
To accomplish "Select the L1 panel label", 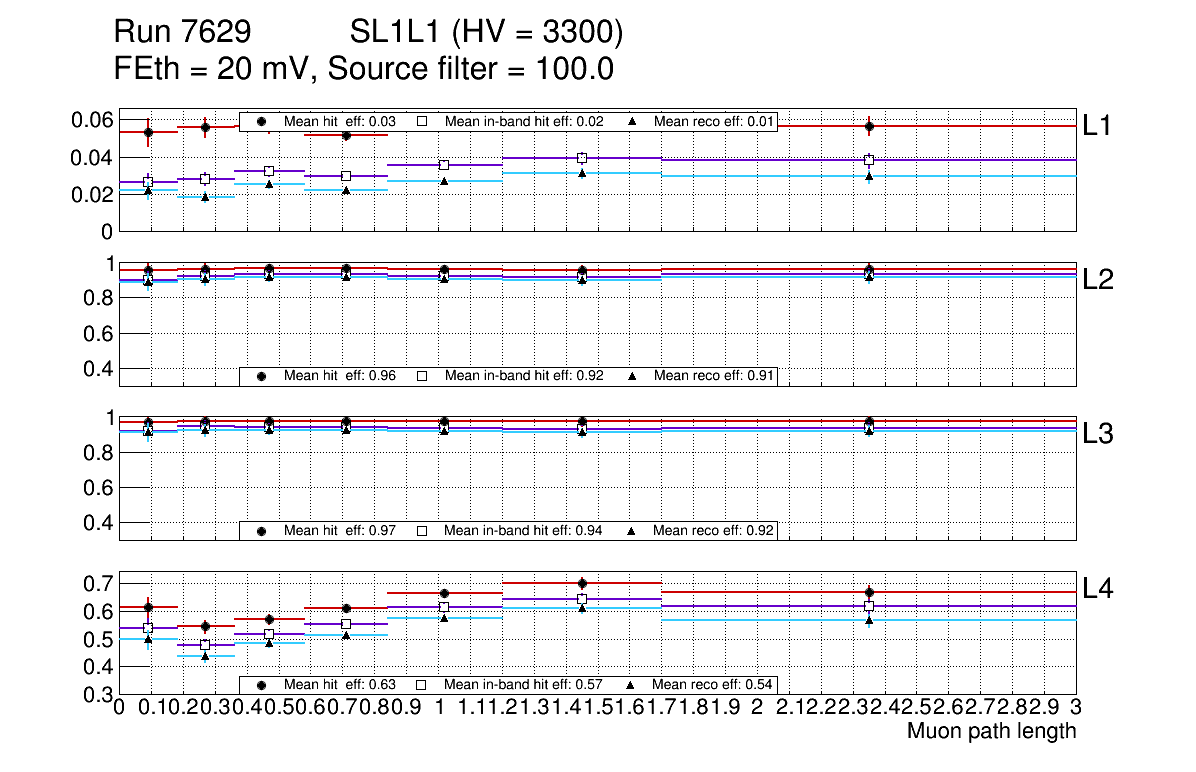I will pyautogui.click(x=1099, y=125).
